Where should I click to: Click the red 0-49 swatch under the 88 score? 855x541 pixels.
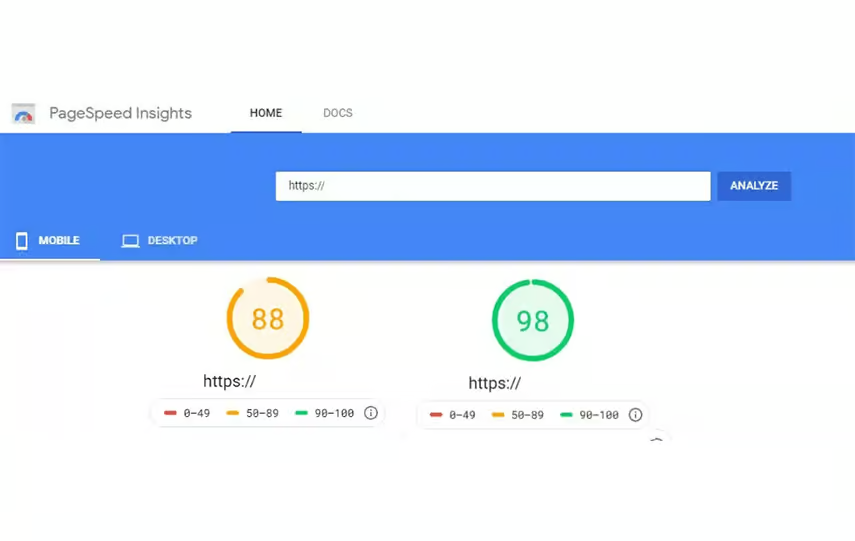tap(170, 413)
